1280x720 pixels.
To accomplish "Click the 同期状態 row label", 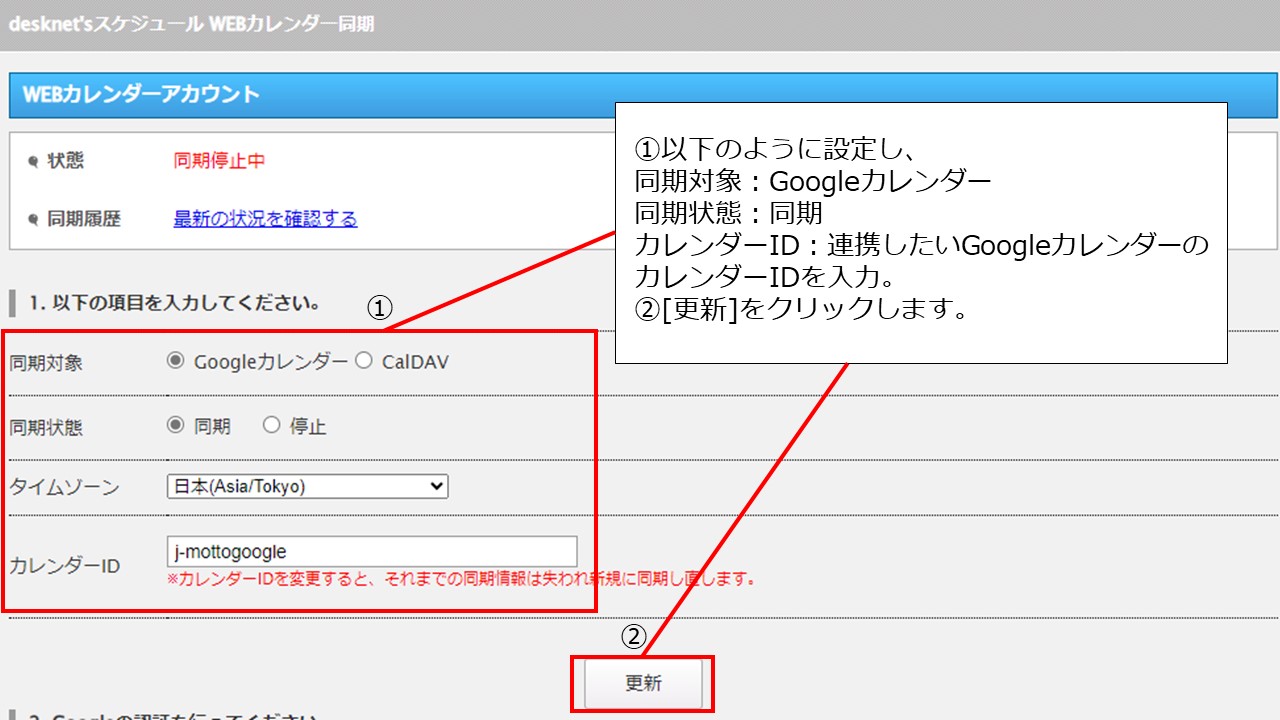I will [46, 428].
